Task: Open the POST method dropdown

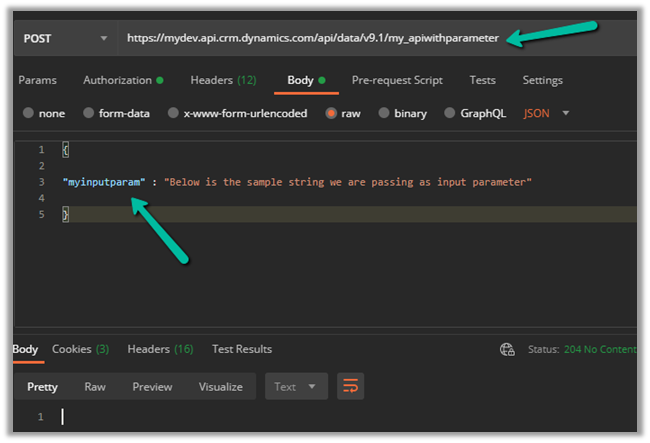Action: 65,38
